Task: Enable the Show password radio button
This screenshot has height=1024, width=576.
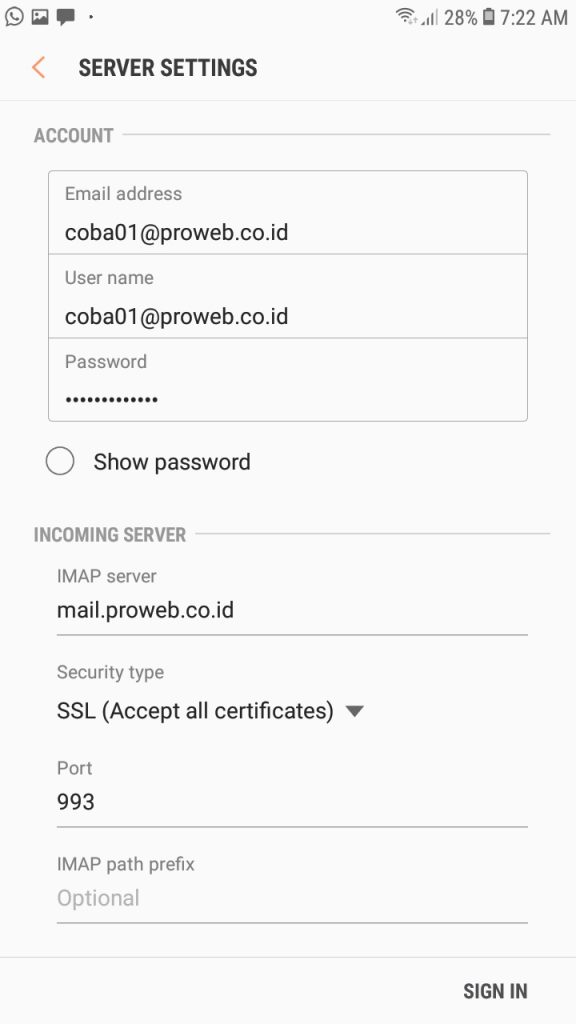Action: coord(60,461)
